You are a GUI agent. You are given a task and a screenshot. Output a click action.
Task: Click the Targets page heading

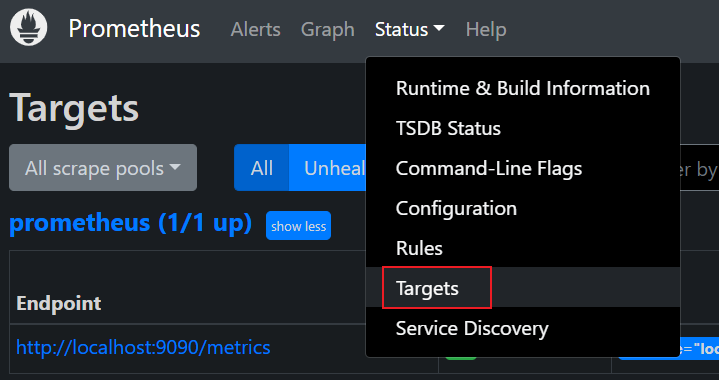click(74, 108)
